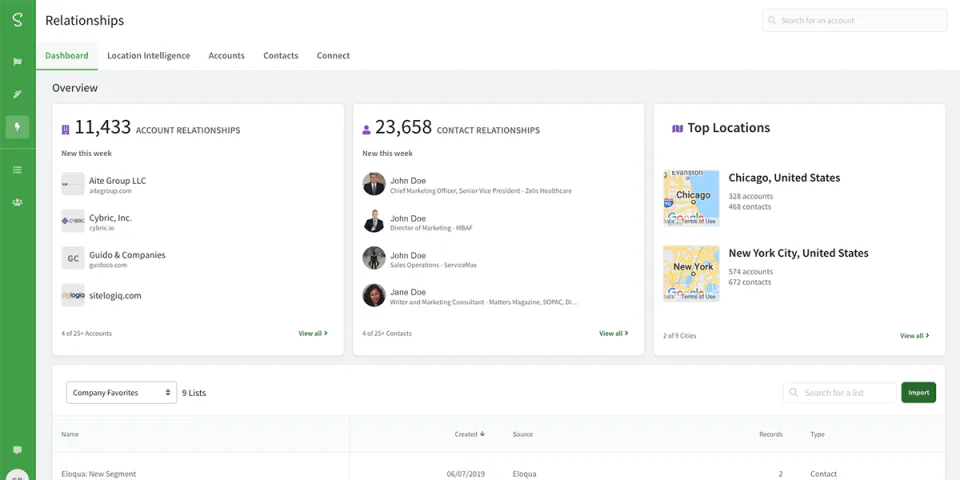Screen dimensions: 960x480
Task: Click the 574 accounts text under New York
Action: [x=751, y=272]
